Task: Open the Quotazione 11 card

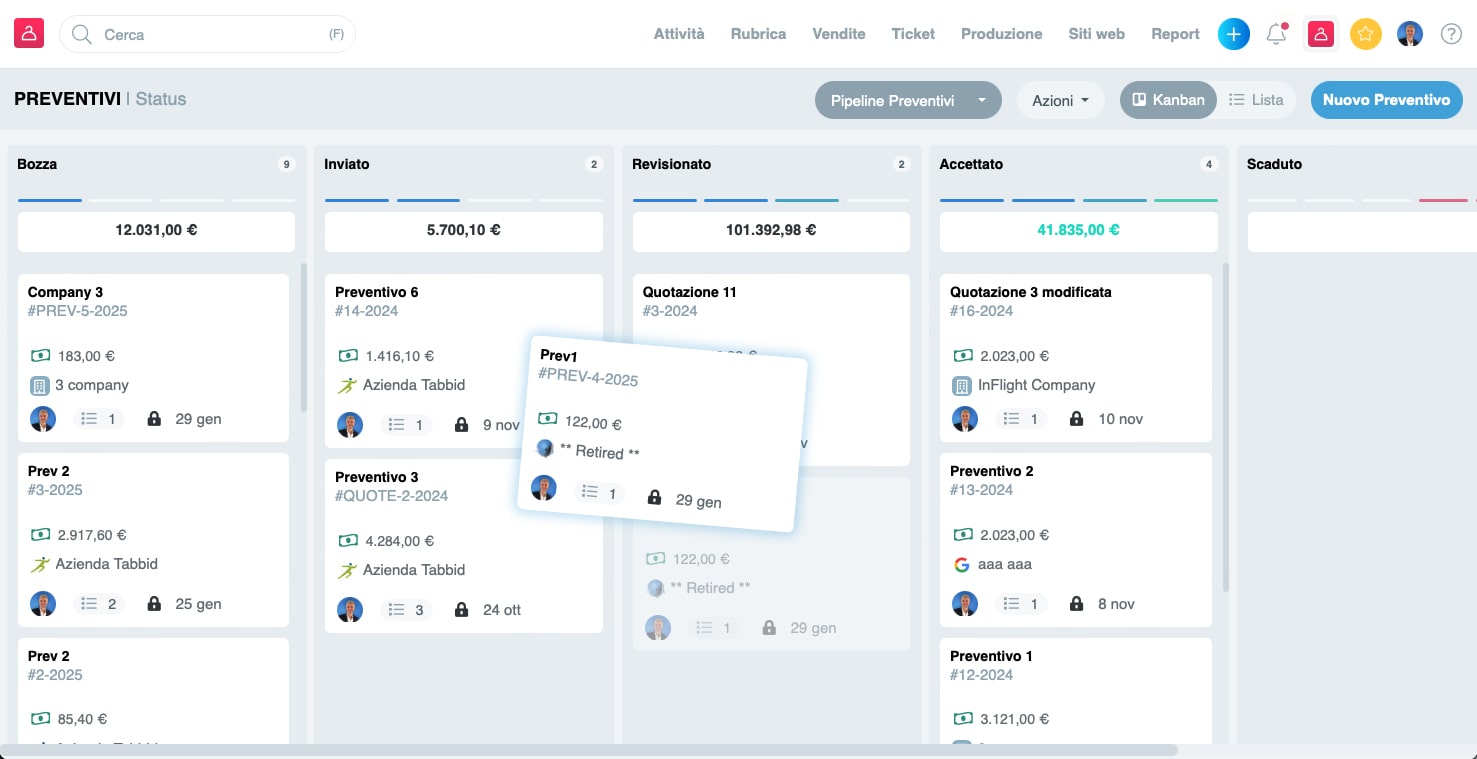Action: [x=690, y=292]
